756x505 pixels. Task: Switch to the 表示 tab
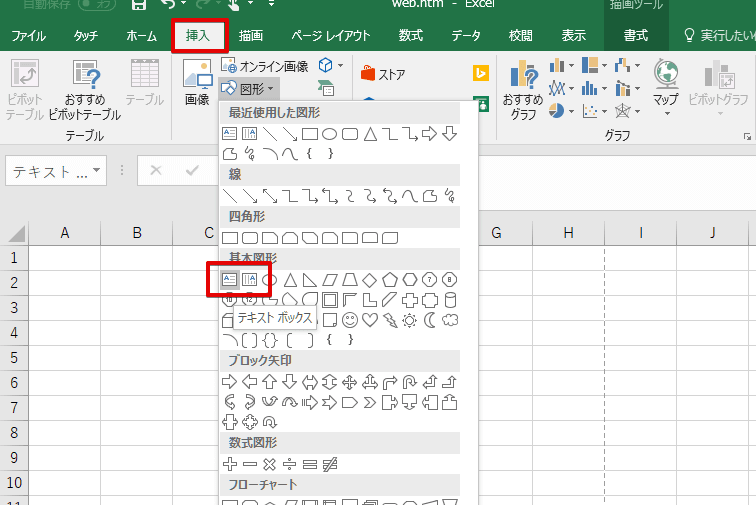pos(573,35)
